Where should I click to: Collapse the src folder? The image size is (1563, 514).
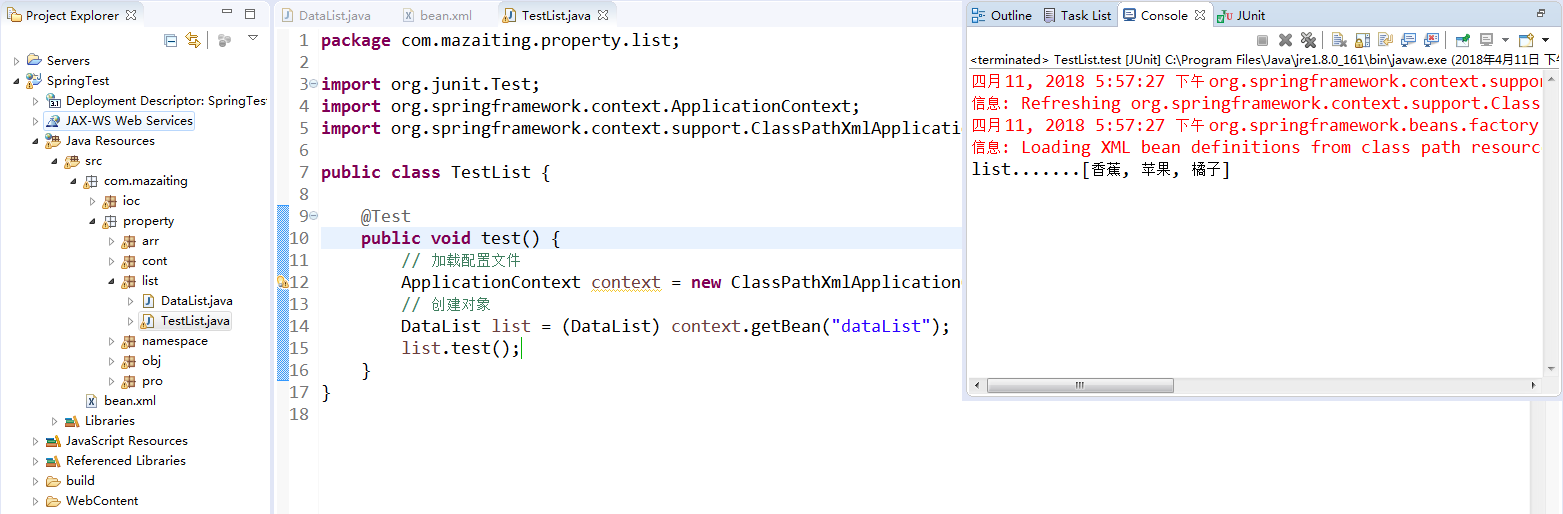pyautogui.click(x=54, y=161)
